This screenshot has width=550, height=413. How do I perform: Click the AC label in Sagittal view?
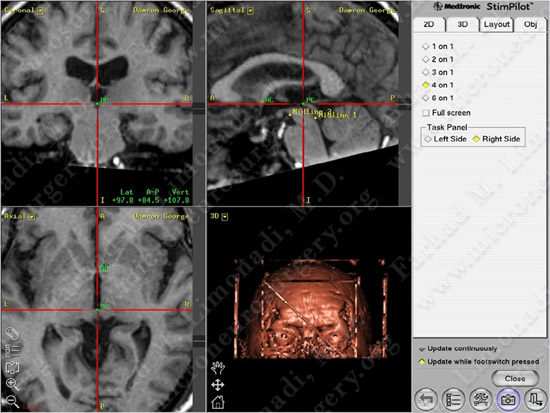click(x=269, y=100)
